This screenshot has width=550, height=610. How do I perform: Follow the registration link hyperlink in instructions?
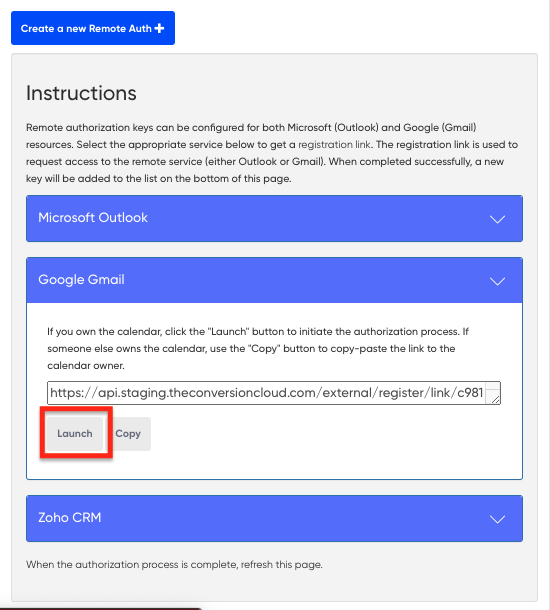334,145
